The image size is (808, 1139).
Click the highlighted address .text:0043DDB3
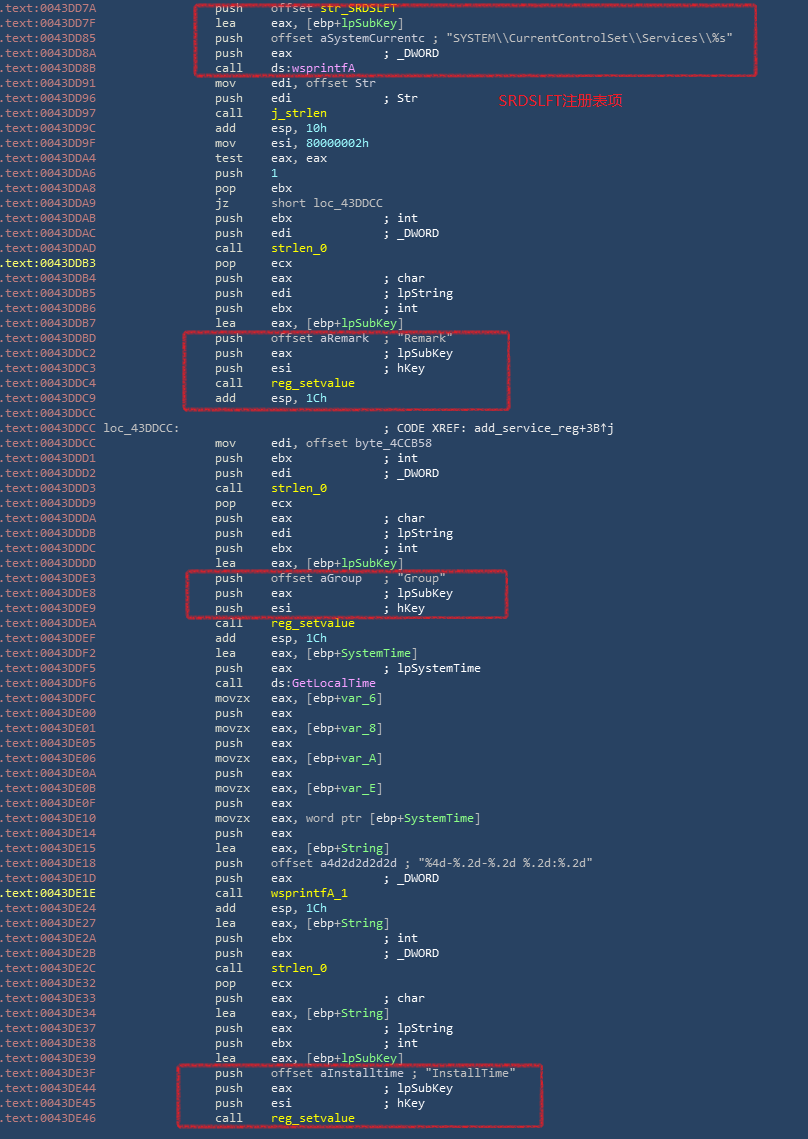[49, 263]
